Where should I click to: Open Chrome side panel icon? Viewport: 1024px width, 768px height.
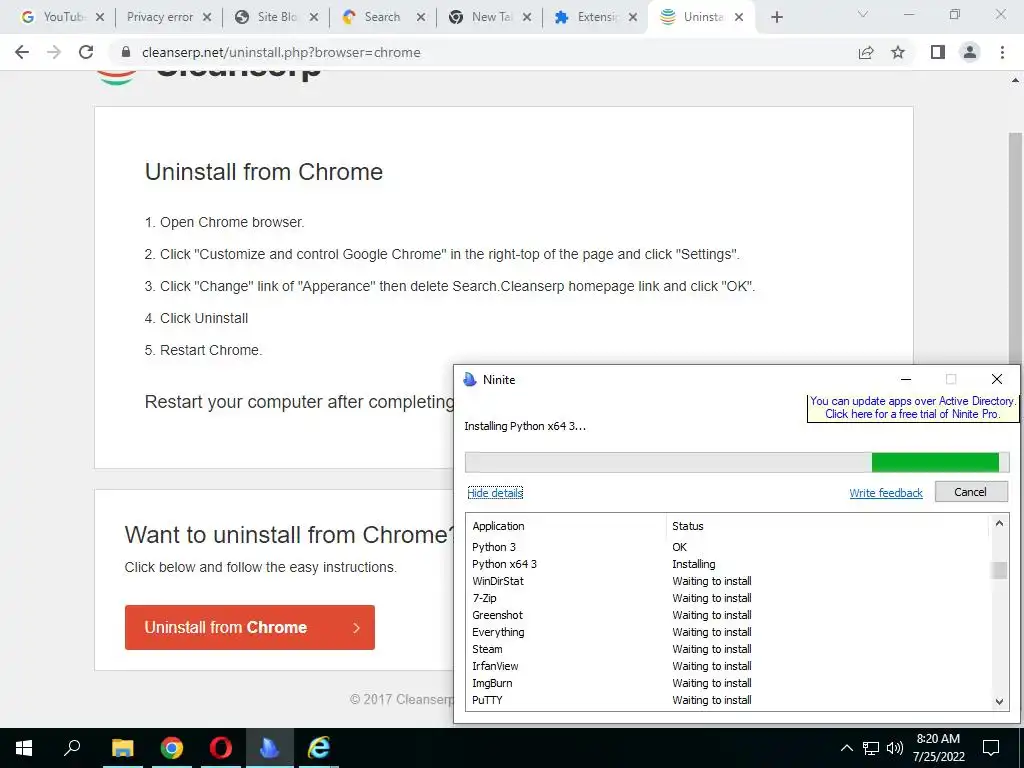click(x=938, y=52)
